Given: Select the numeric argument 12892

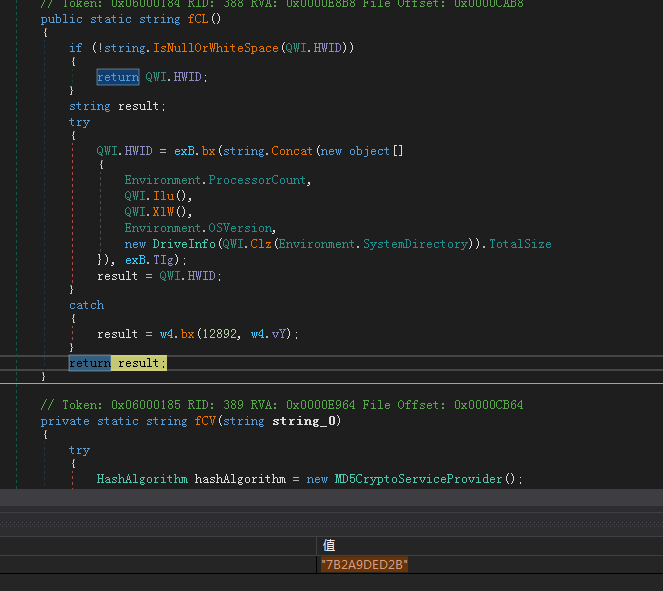Looking at the screenshot, I should tap(219, 334).
